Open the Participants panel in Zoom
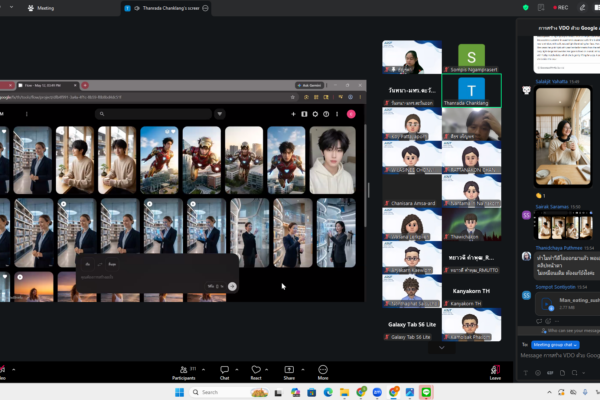Image resolution: width=600 pixels, height=400 pixels. click(184, 372)
